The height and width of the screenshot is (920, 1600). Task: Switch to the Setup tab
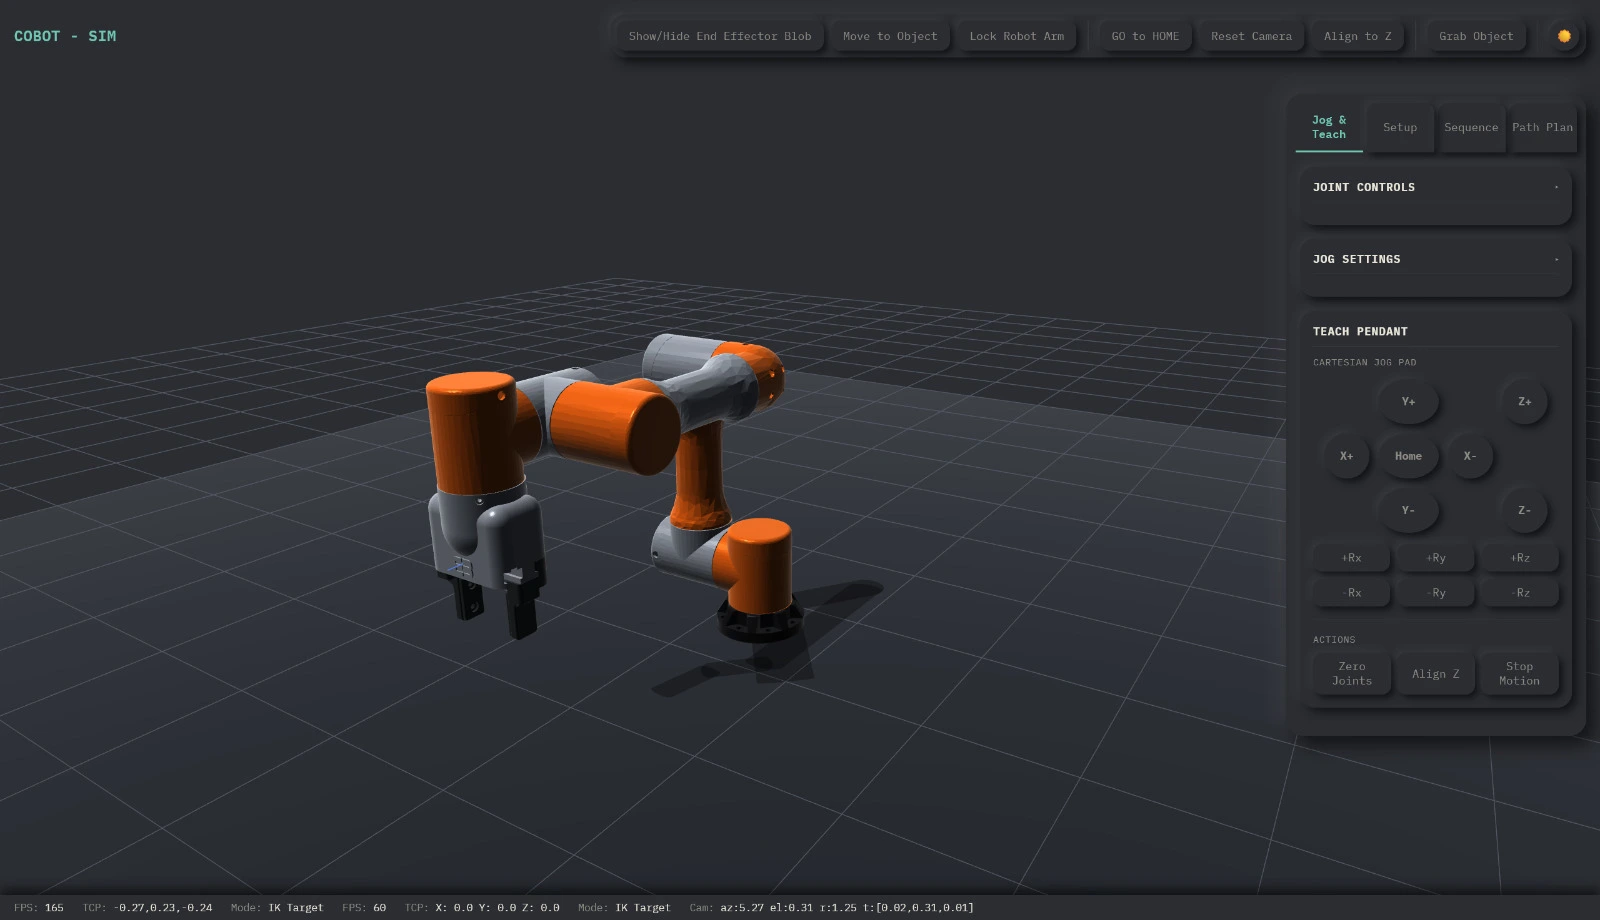pos(1400,127)
